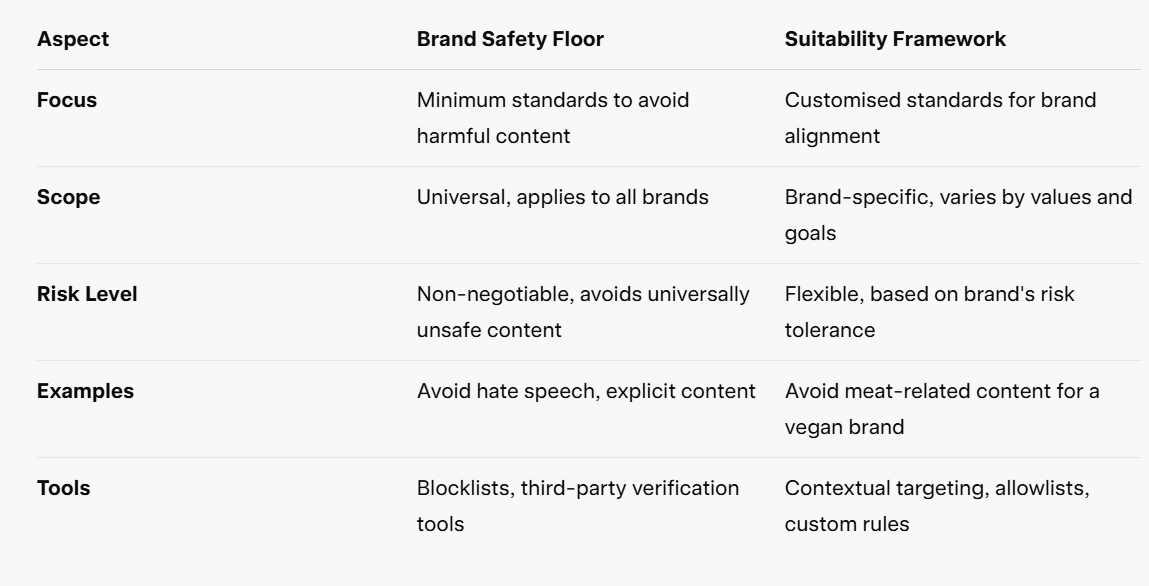1149x586 pixels.
Task: Select the Suitability Framework column header
Action: tap(895, 40)
